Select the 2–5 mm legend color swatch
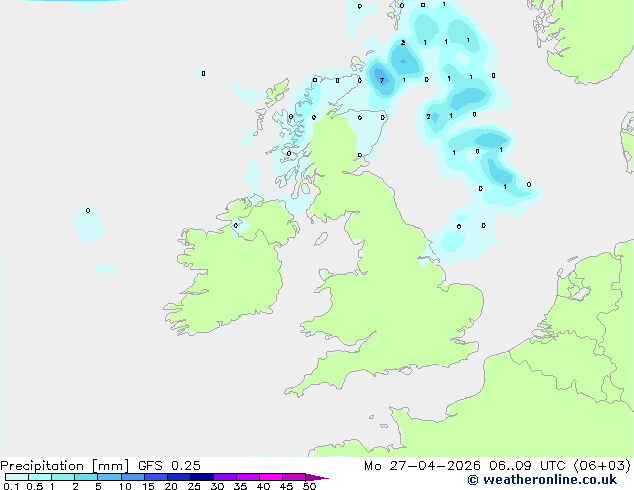Viewport: 634px width, 490px height. coord(86,477)
